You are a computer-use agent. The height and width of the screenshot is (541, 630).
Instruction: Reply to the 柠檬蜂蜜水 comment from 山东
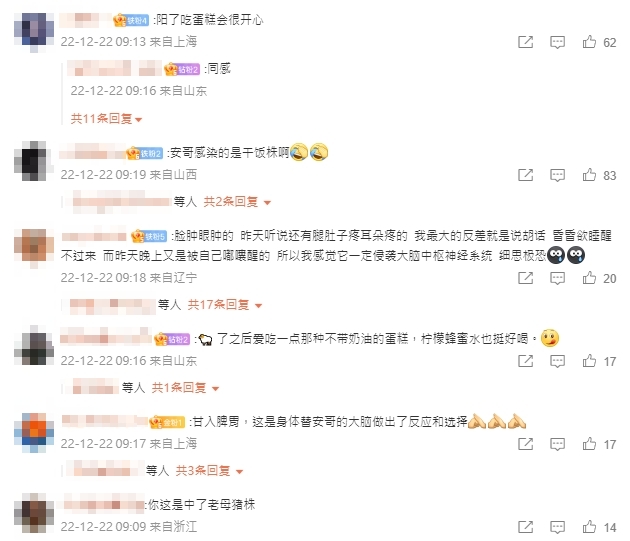(x=557, y=361)
